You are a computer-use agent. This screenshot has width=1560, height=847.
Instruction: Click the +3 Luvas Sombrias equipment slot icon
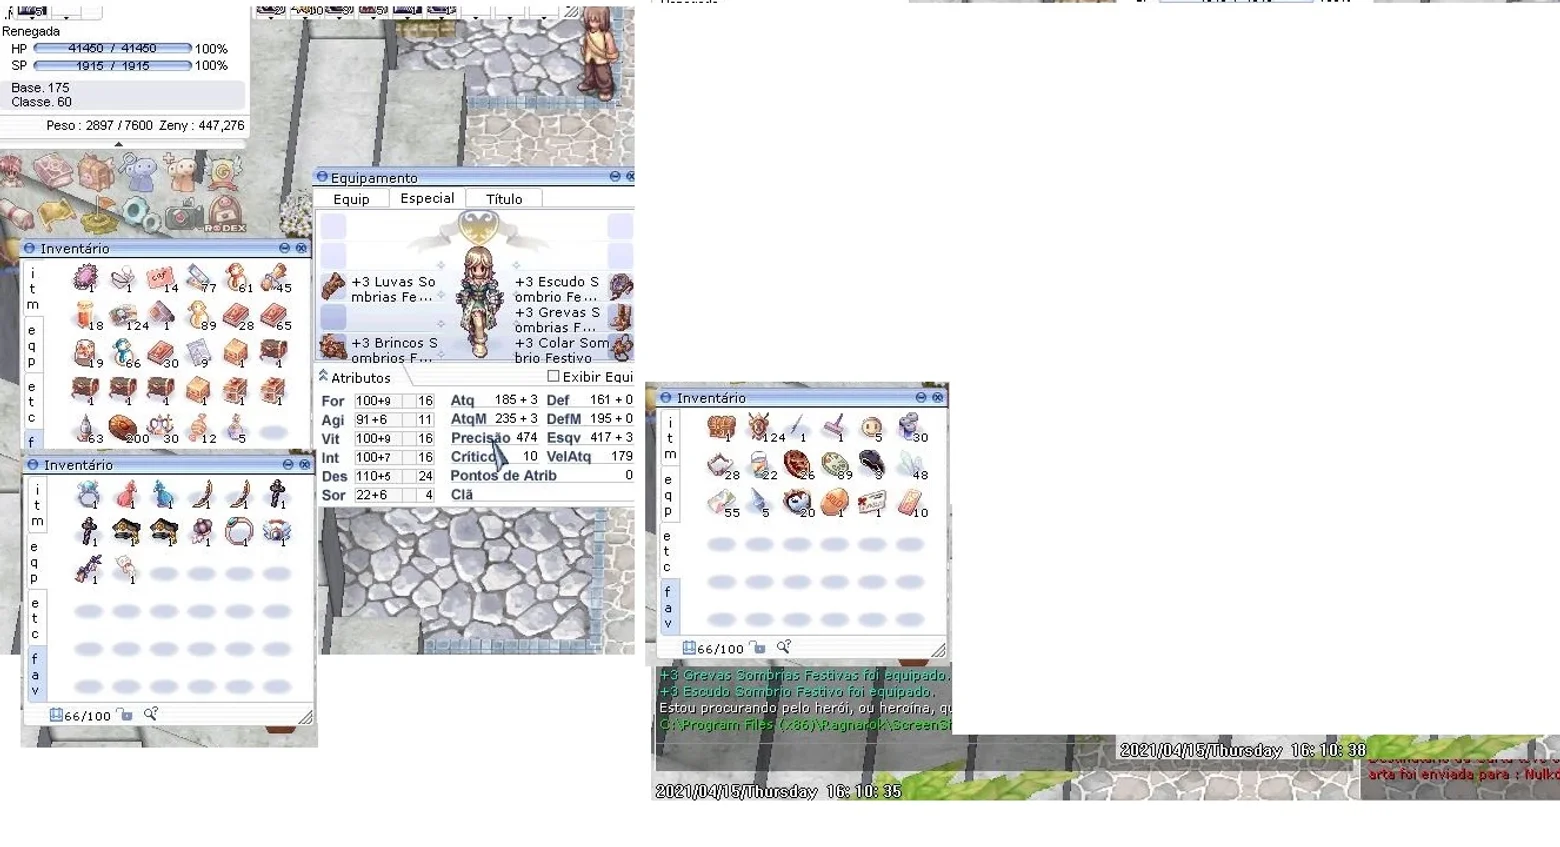click(x=333, y=287)
